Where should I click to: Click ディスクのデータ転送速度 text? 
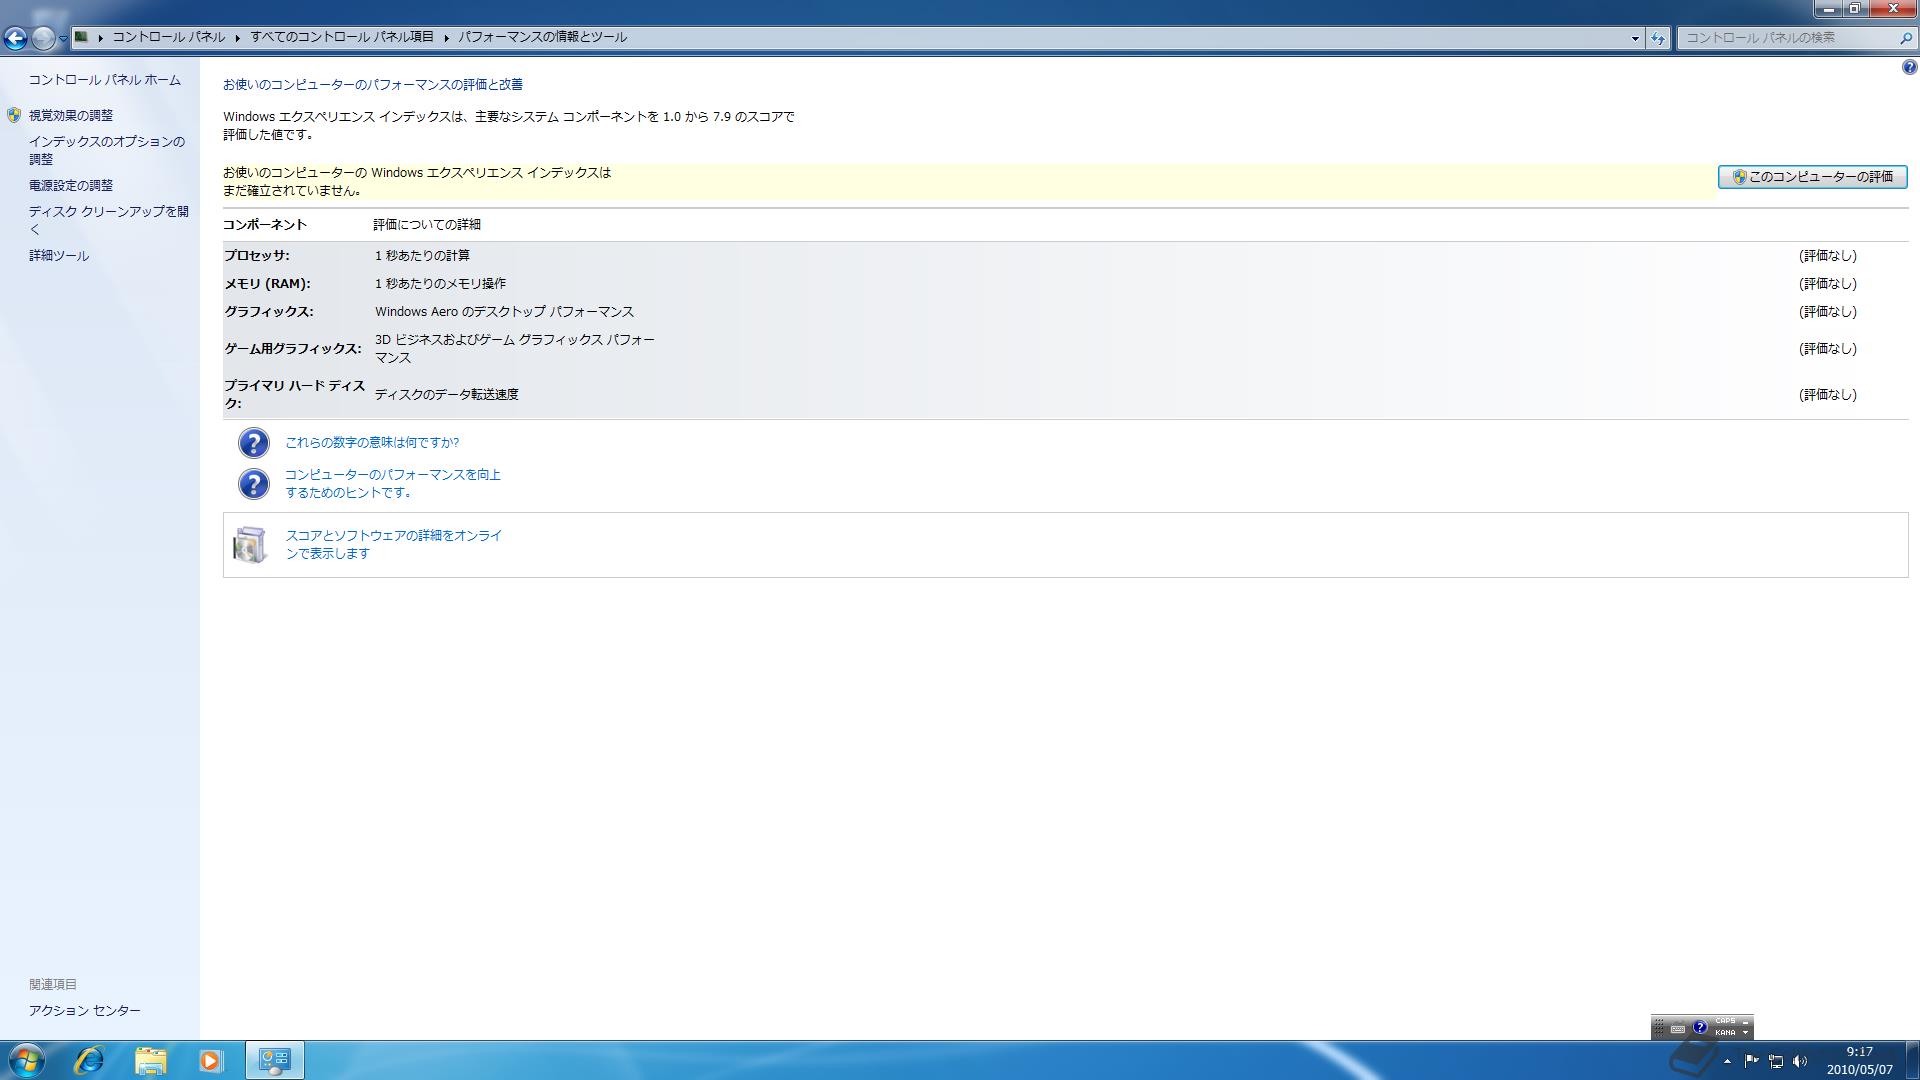tap(447, 395)
